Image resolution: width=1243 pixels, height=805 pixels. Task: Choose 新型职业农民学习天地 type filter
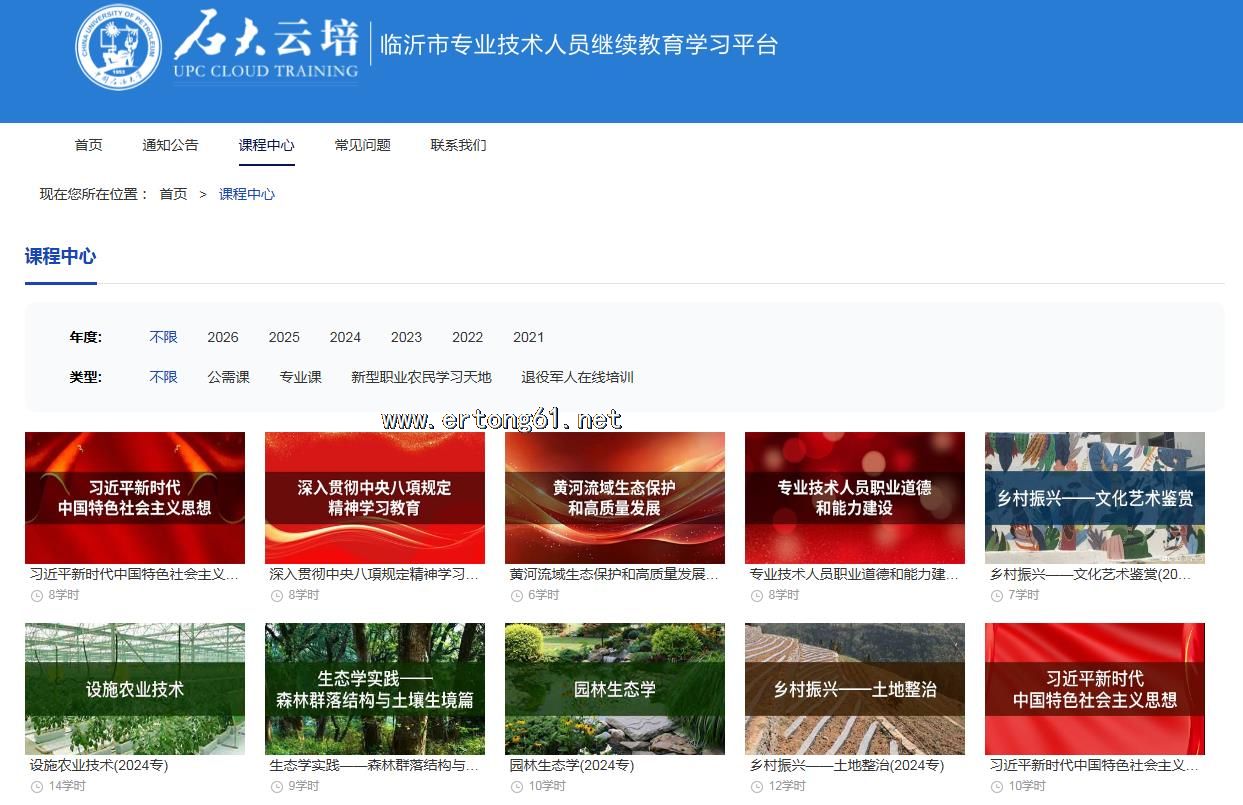(x=421, y=377)
